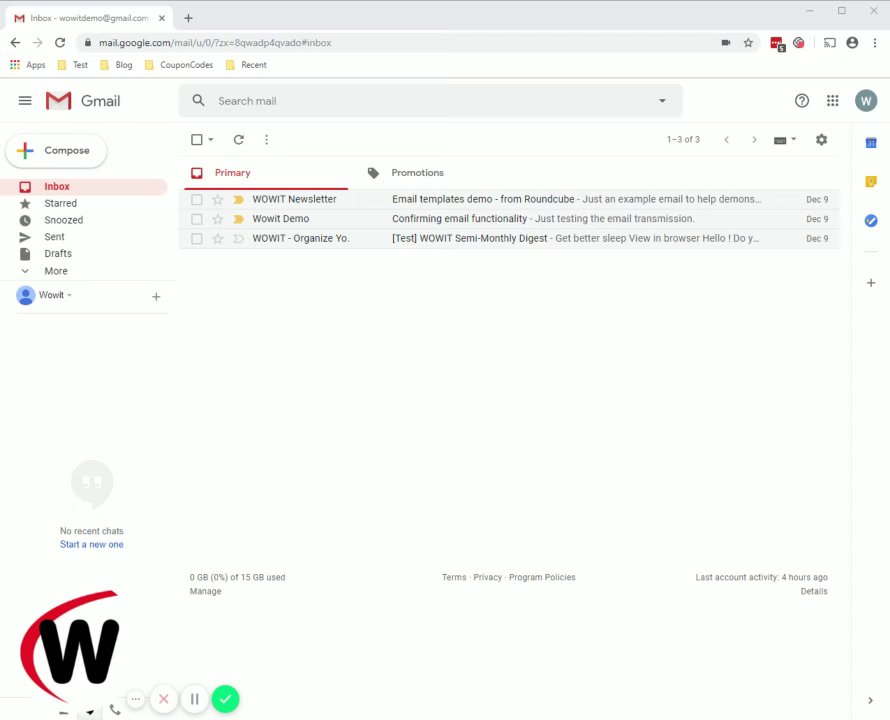
Task: Expand the select options arrow
Action: (x=211, y=140)
